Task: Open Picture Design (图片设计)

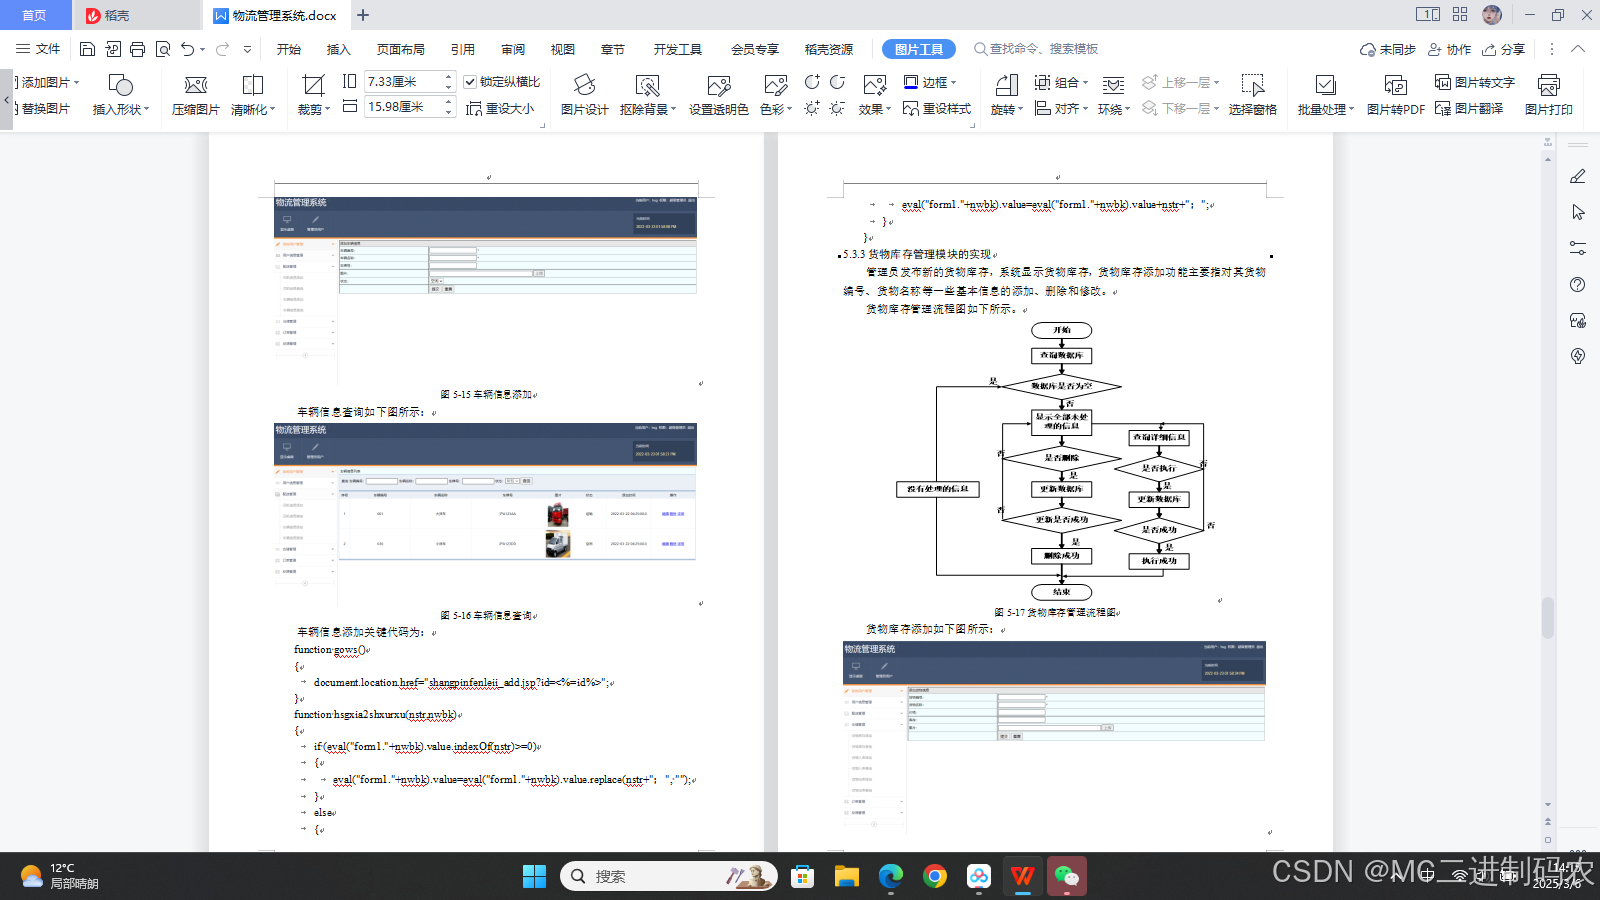Action: click(584, 95)
